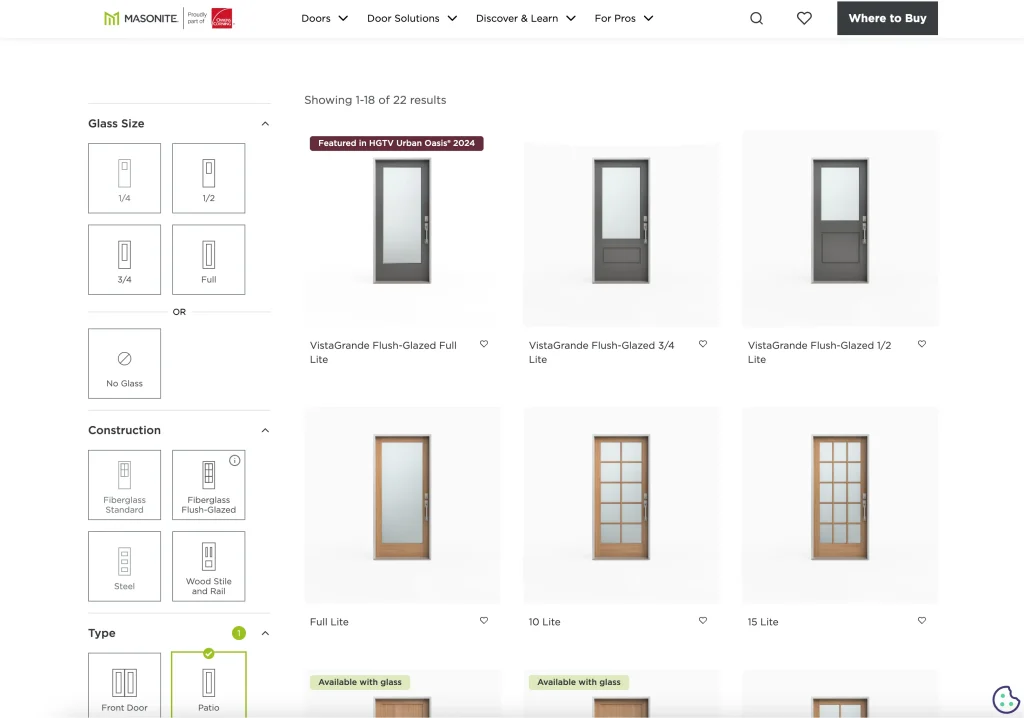The width and height of the screenshot is (1024, 718).
Task: Open the Door Solutions menu
Action: [411, 18]
